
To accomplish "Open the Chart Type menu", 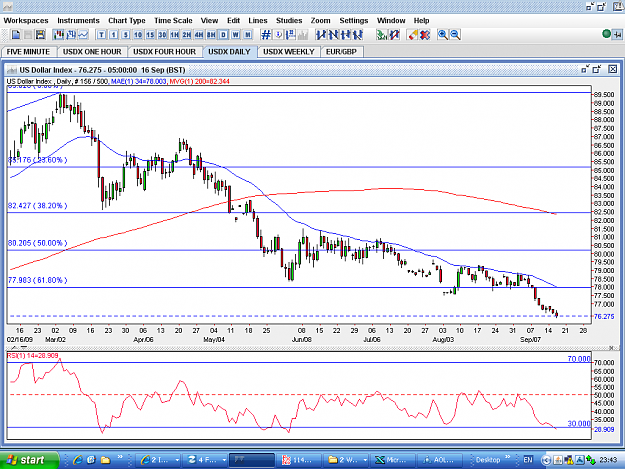I will [127, 21].
